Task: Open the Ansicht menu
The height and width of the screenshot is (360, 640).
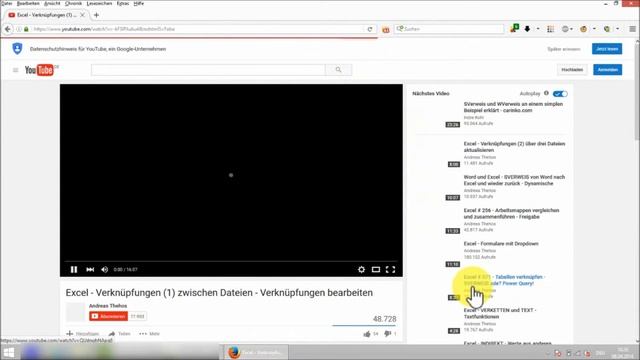Action: (x=52, y=3)
